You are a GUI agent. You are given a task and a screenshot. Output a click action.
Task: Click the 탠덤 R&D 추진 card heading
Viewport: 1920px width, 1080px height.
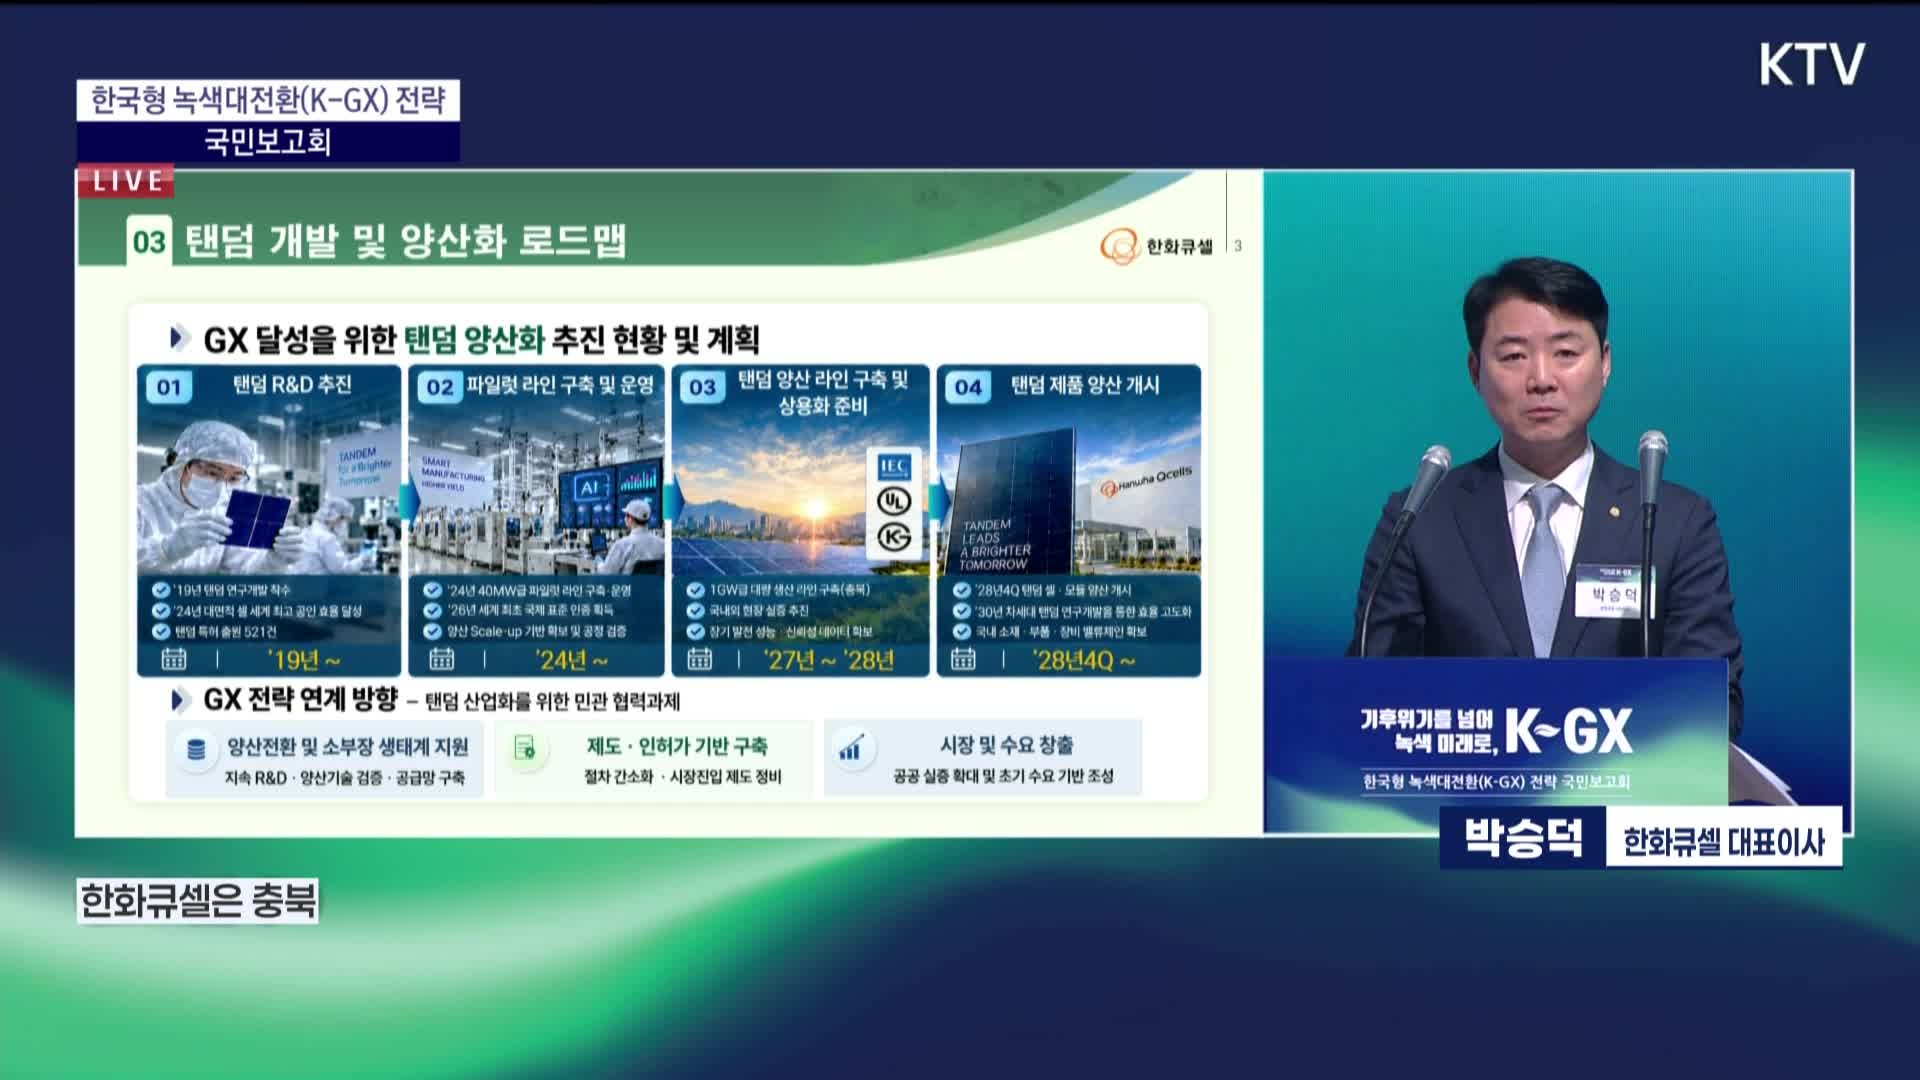(292, 385)
